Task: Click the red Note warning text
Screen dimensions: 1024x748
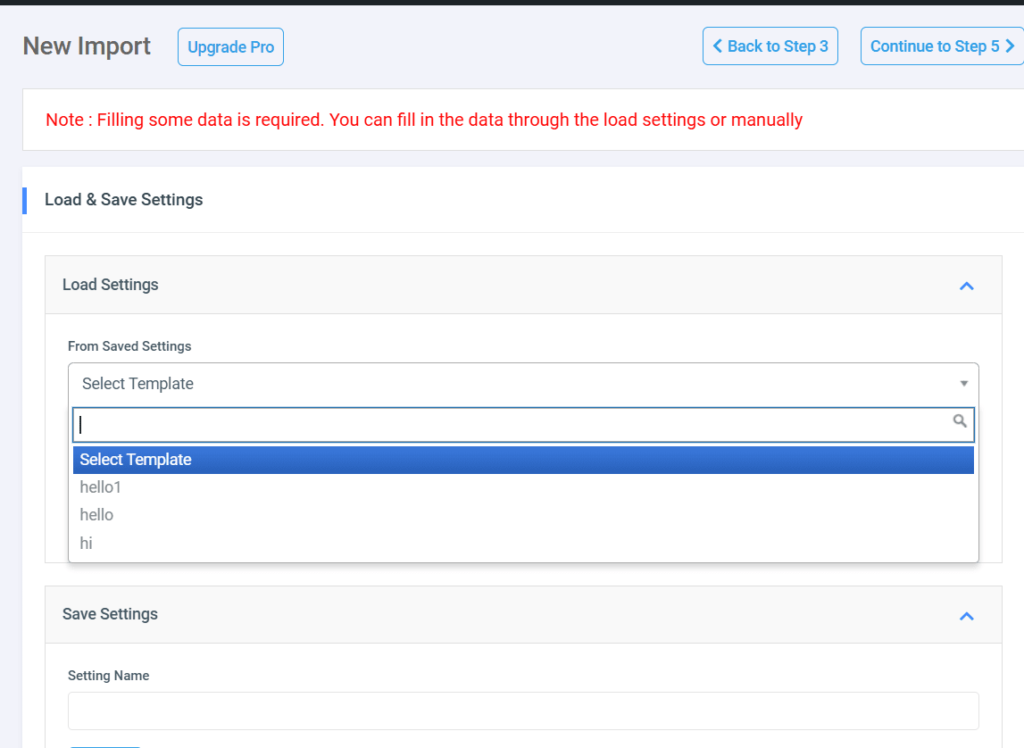Action: point(424,120)
